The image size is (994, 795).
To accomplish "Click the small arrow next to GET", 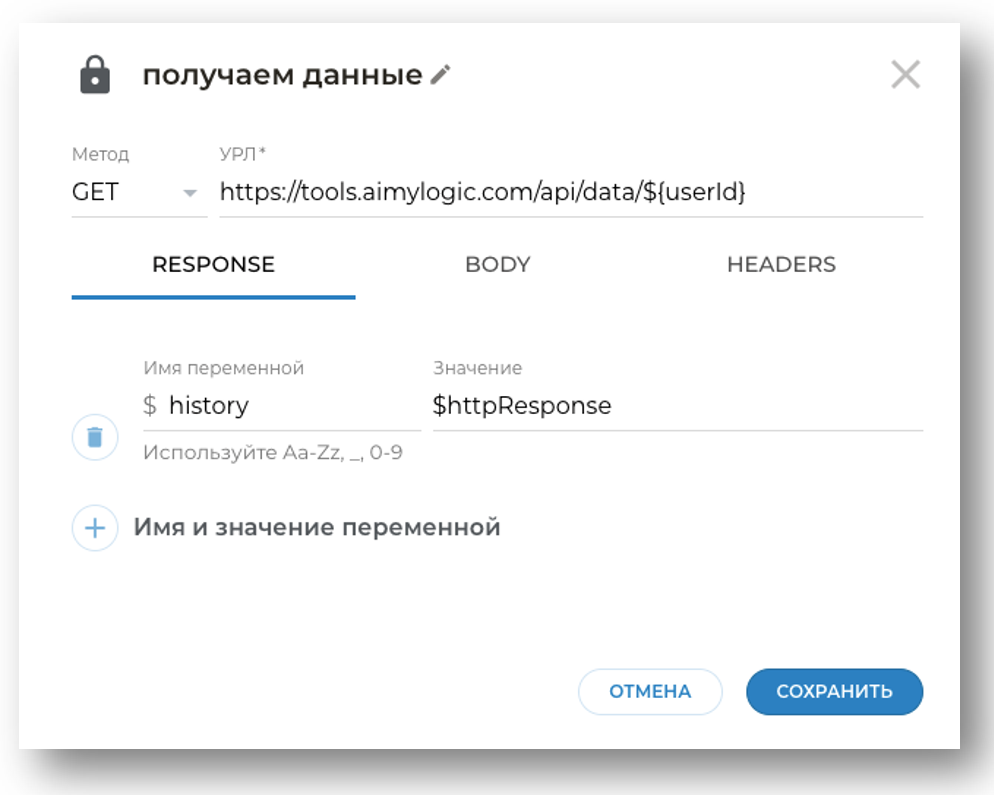I will (190, 193).
